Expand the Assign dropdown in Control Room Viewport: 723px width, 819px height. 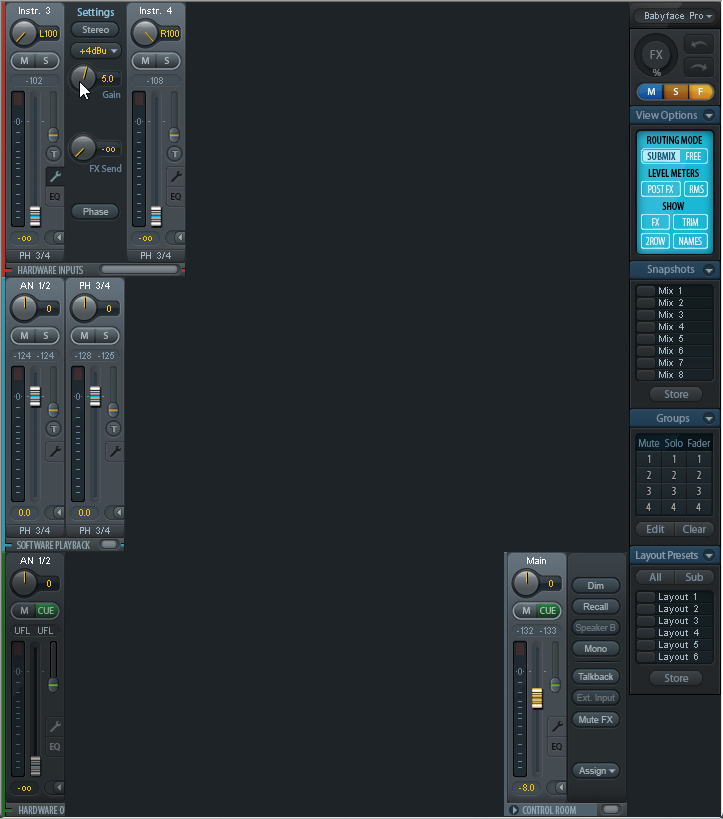tap(596, 771)
